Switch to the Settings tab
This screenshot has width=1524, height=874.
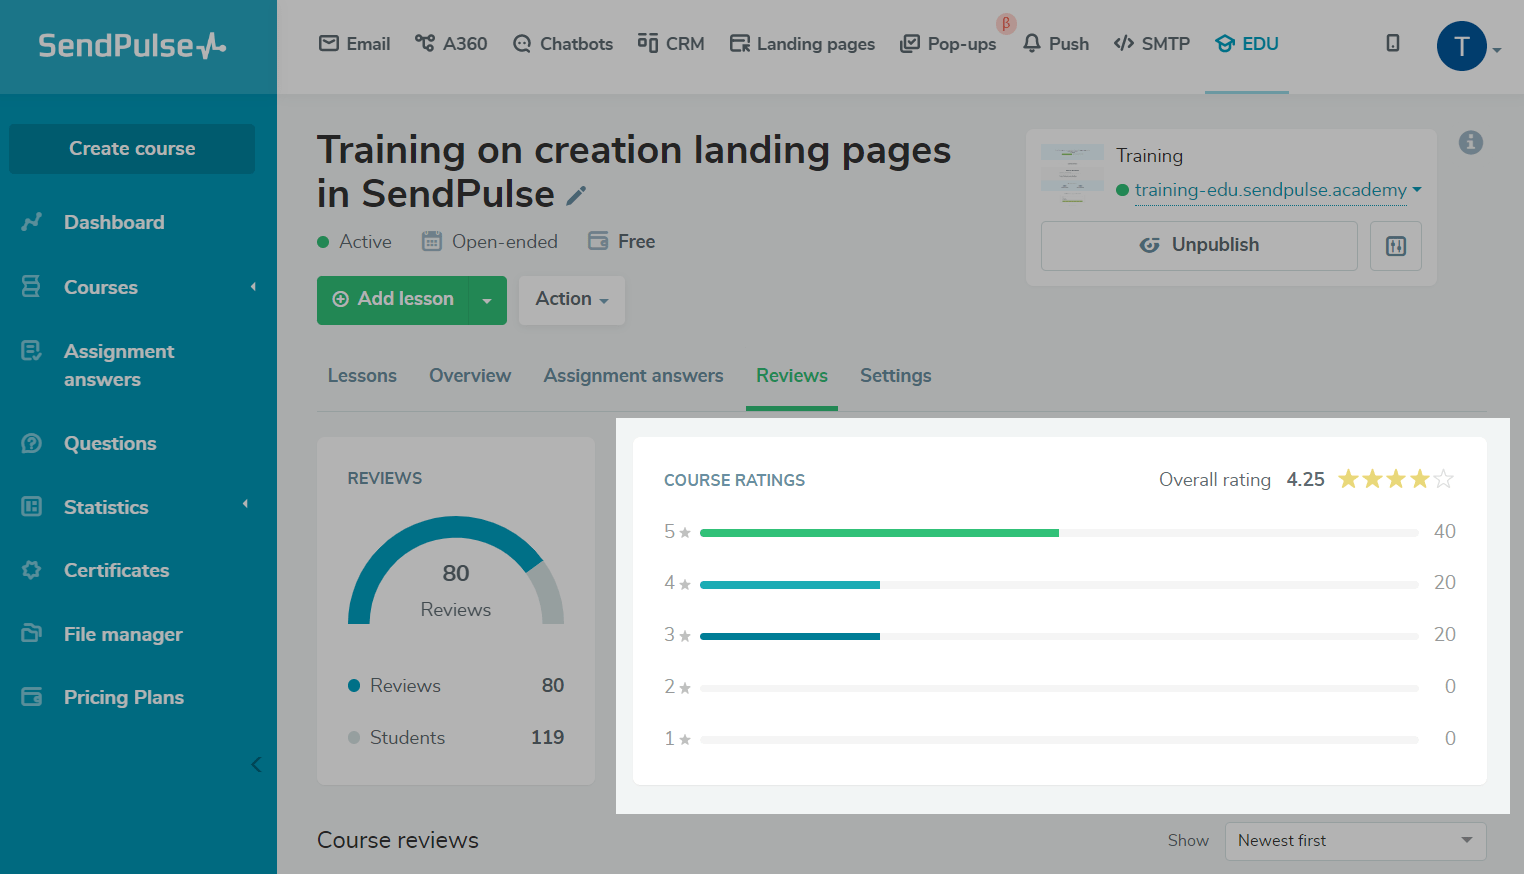pyautogui.click(x=896, y=376)
